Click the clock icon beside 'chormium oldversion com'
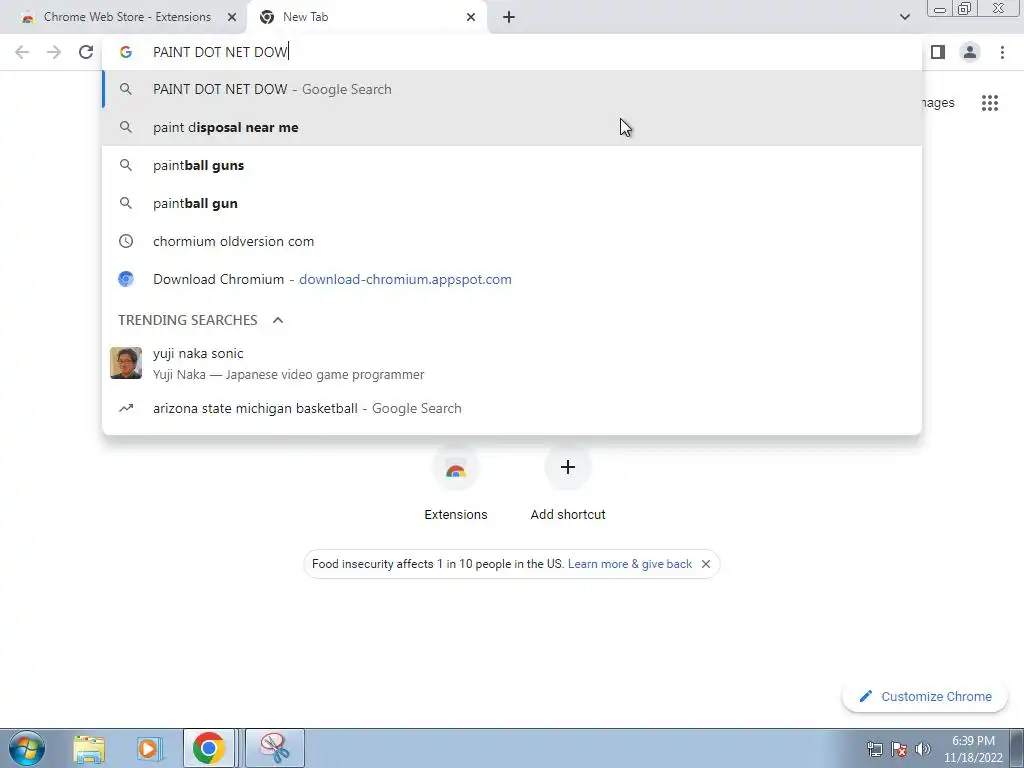Image resolution: width=1024 pixels, height=768 pixels. 126,241
